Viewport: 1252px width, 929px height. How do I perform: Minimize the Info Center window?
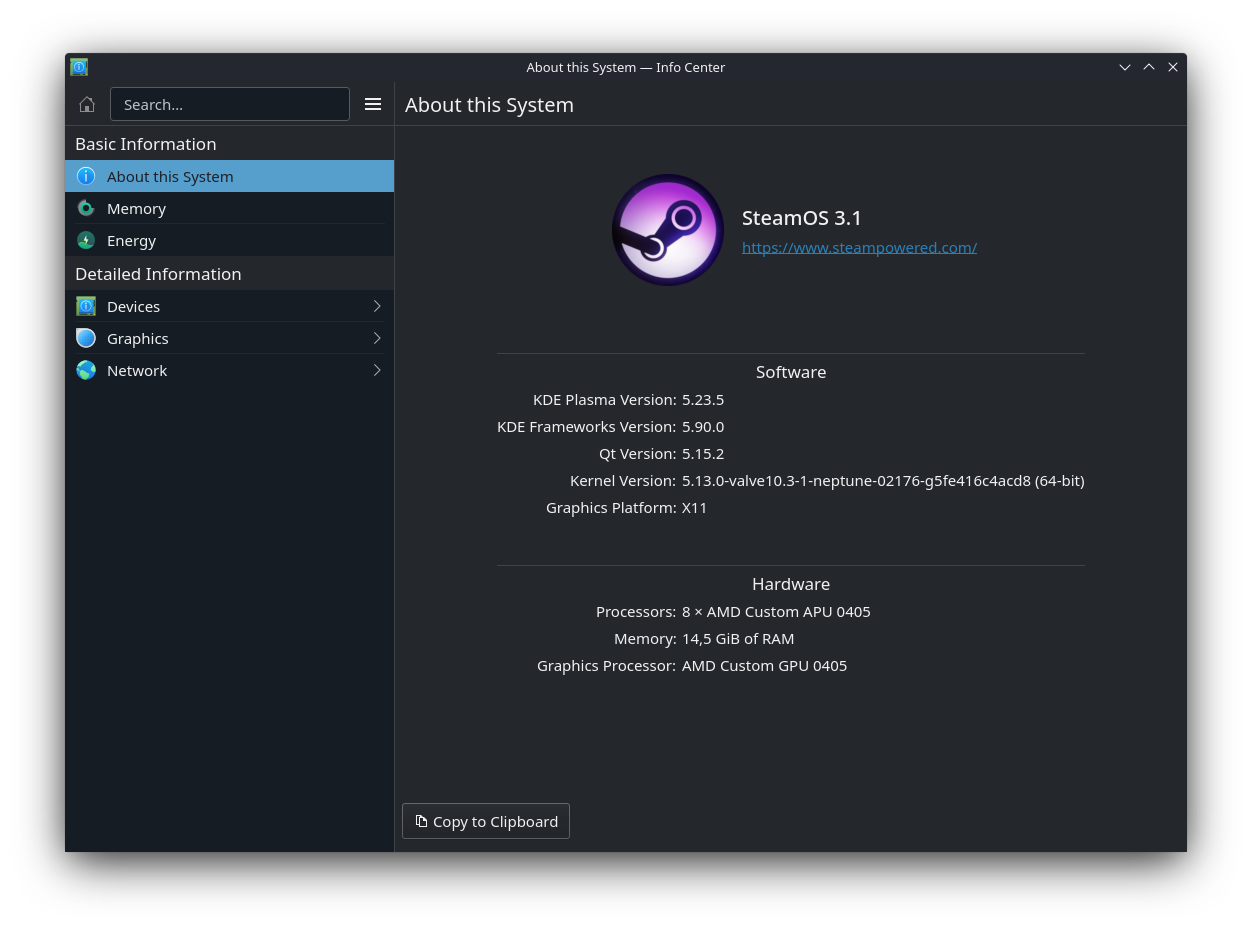[1125, 67]
